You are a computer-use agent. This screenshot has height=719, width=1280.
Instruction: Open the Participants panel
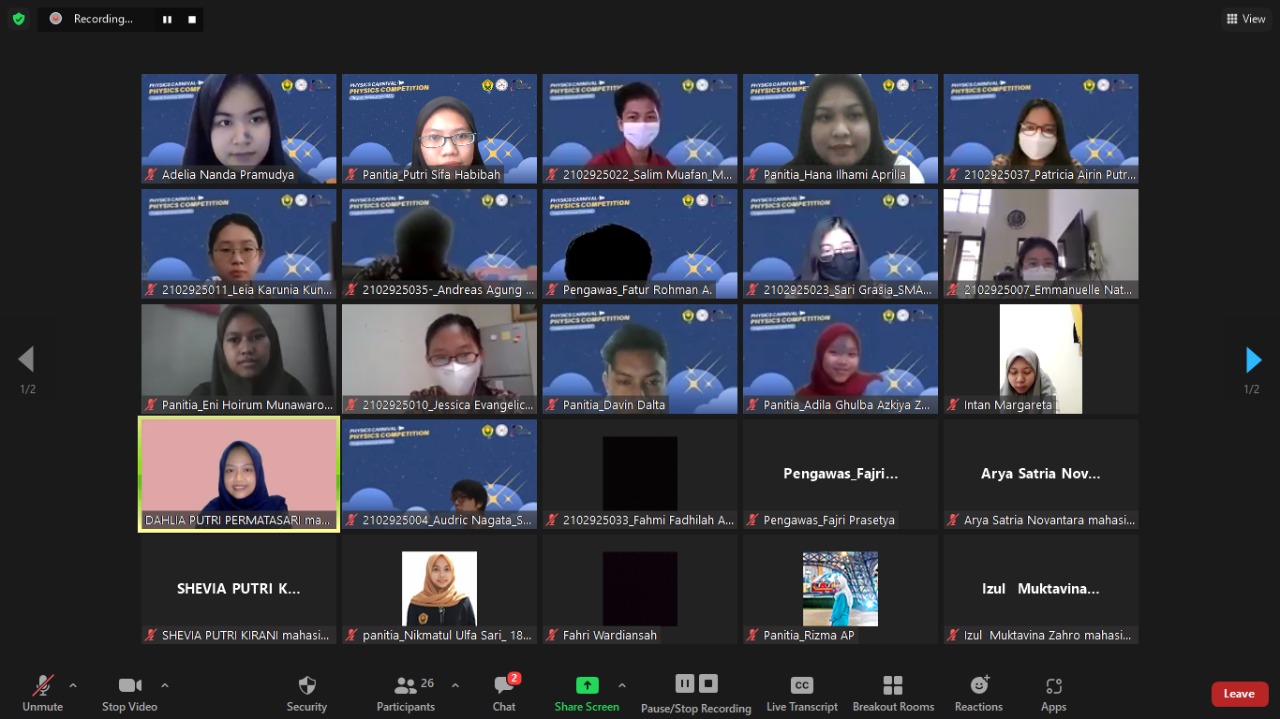(406, 686)
